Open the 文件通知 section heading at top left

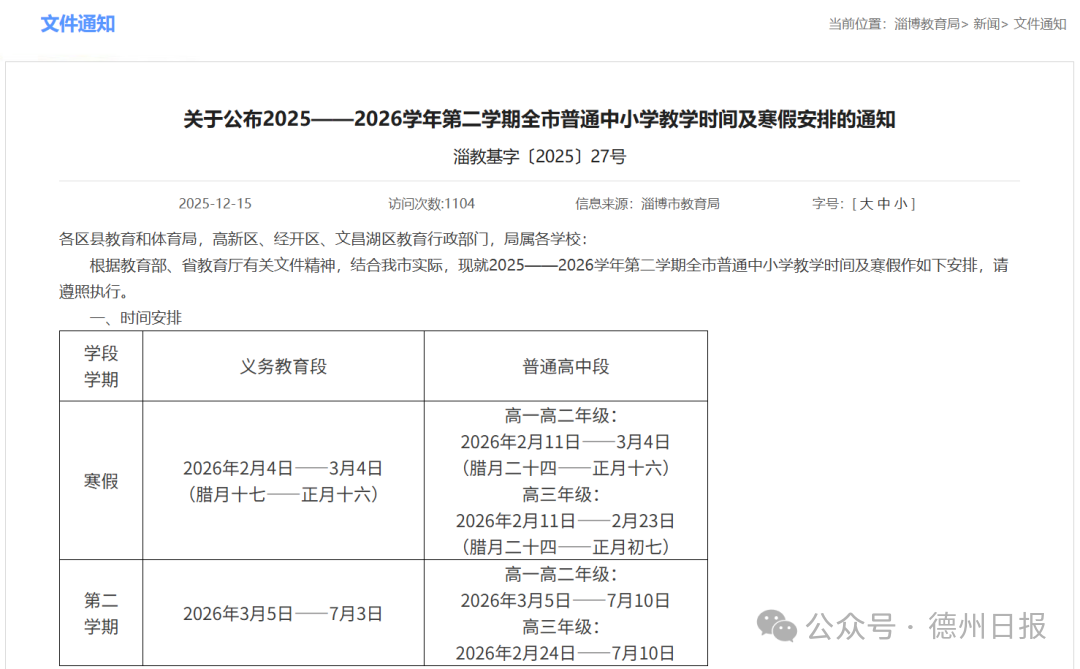pos(78,24)
